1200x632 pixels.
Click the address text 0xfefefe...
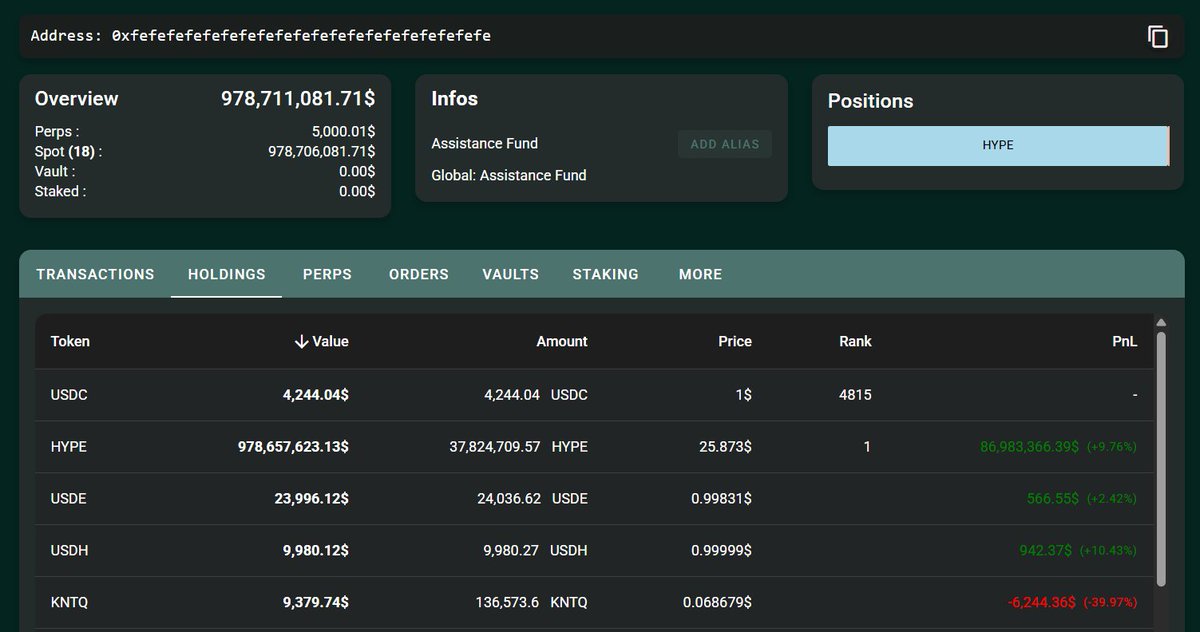[x=301, y=36]
